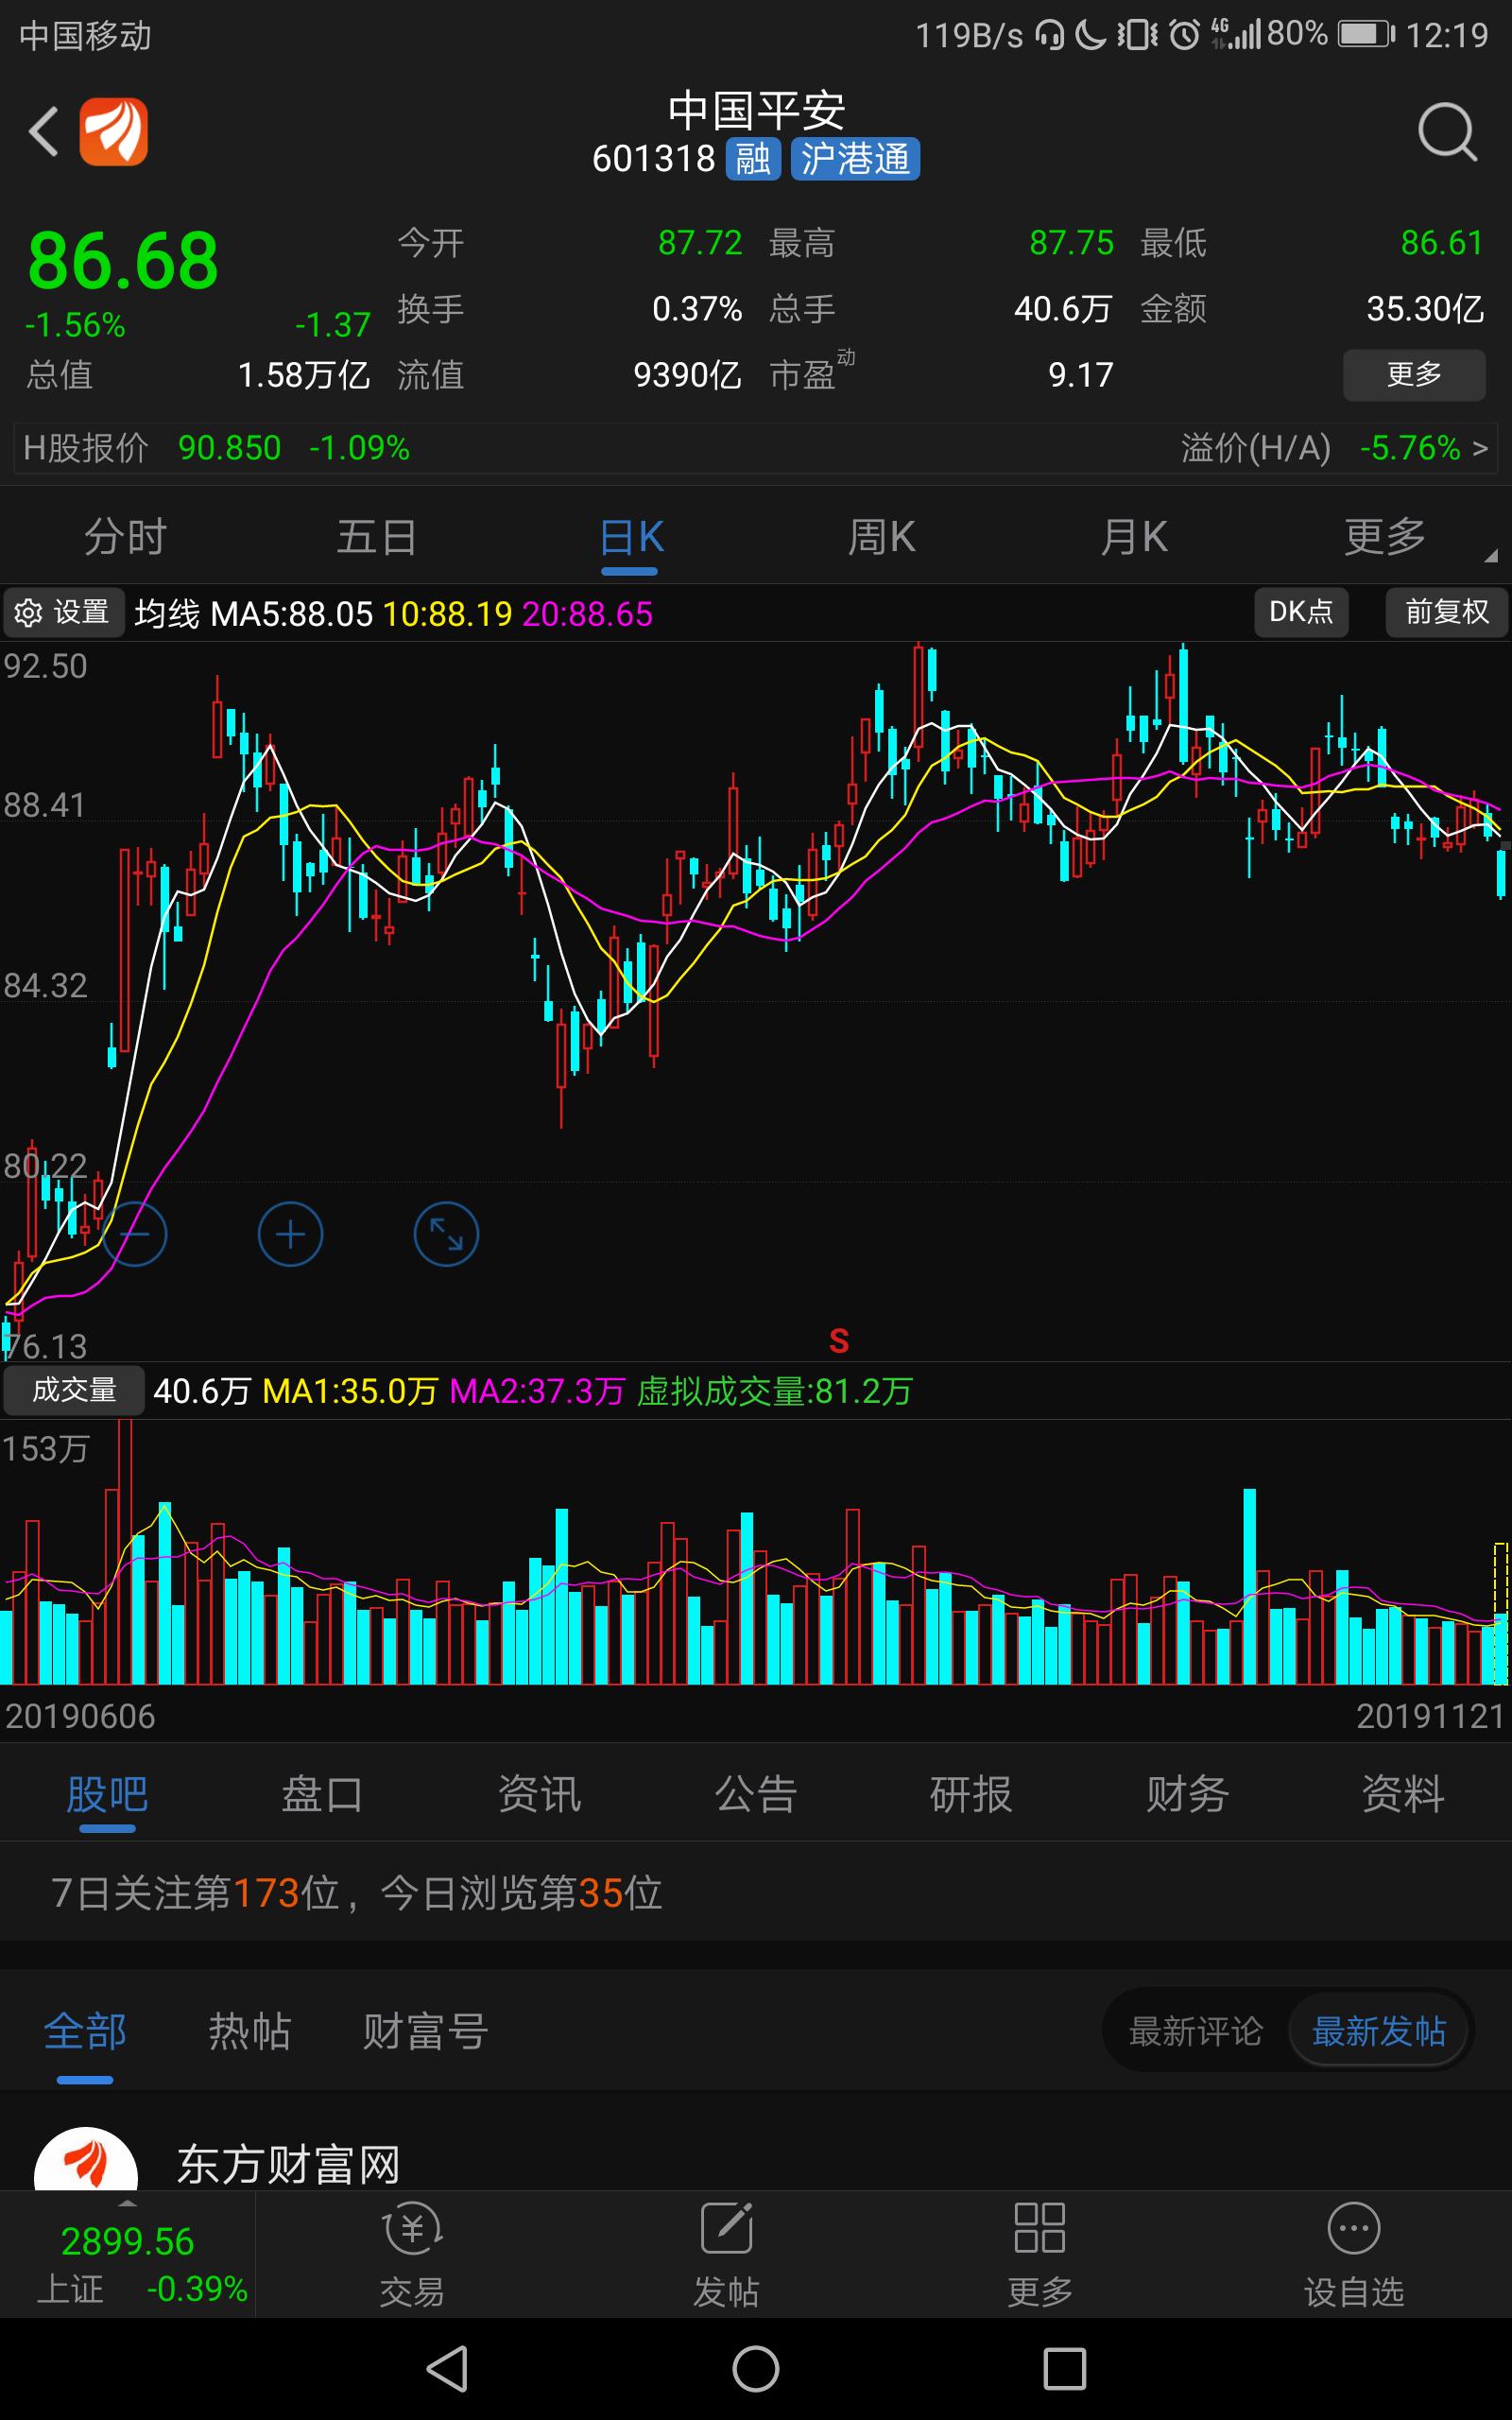Open chart 设置 gear button

63,612
